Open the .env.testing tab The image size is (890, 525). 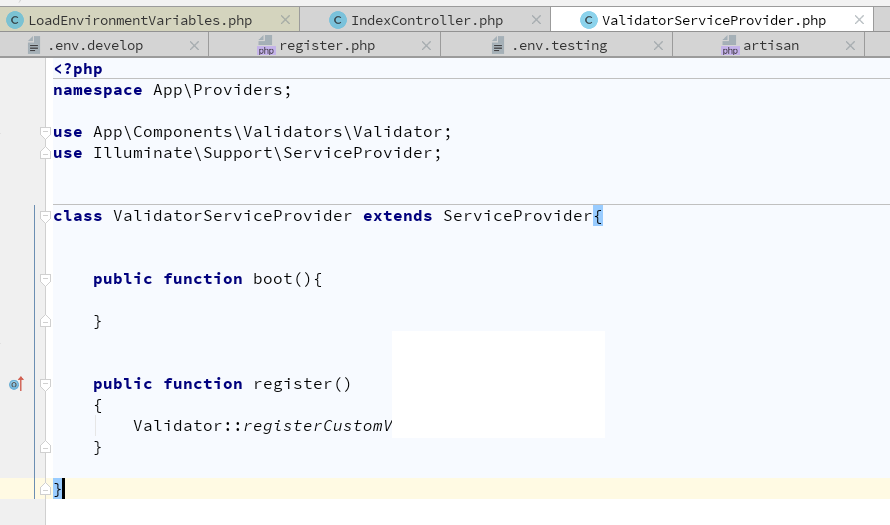[559, 45]
